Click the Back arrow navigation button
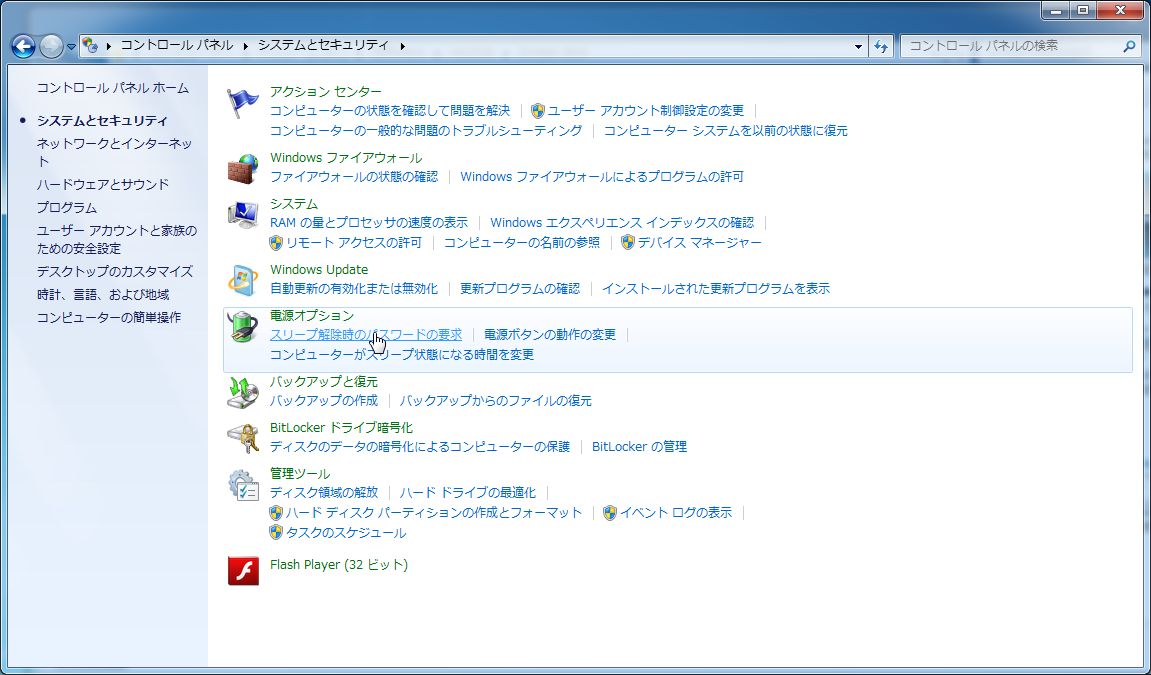Image resolution: width=1151 pixels, height=675 pixels. click(x=23, y=46)
